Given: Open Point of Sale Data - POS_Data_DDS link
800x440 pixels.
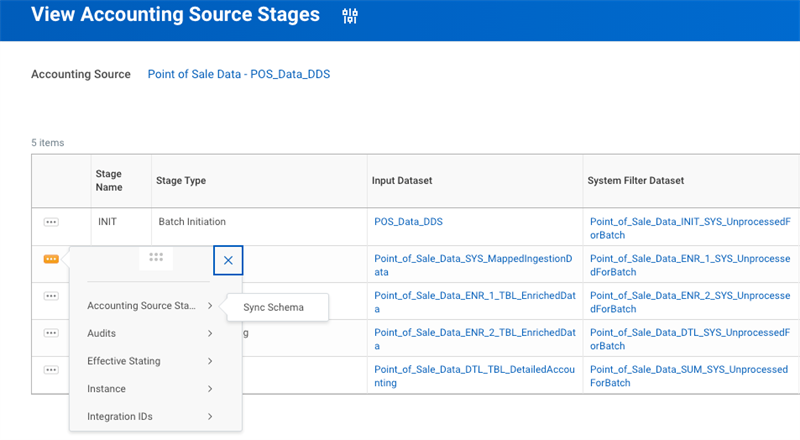Looking at the screenshot, I should point(239,74).
